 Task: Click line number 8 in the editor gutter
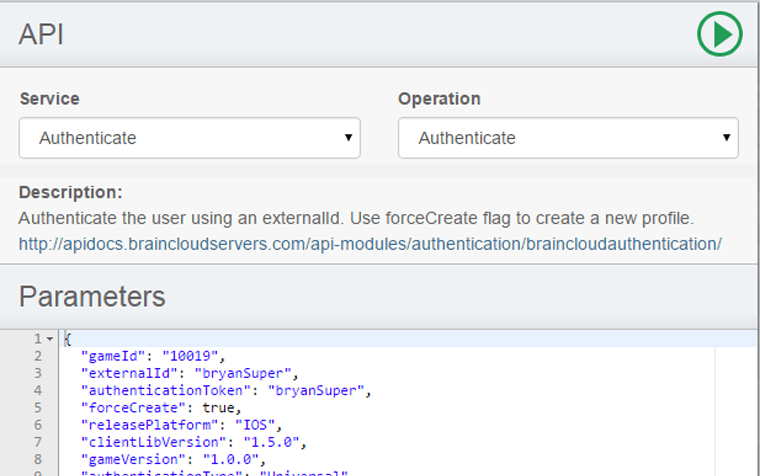point(38,460)
